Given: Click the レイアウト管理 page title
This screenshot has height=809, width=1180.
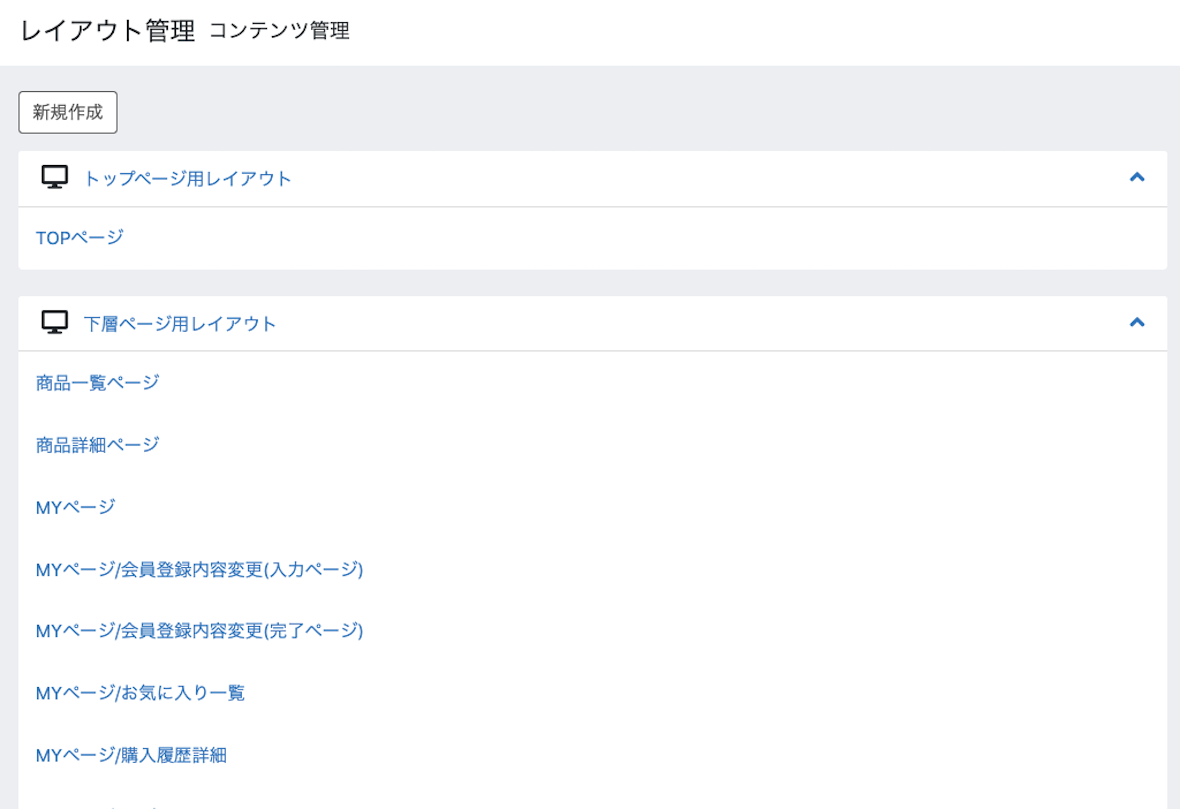Looking at the screenshot, I should point(107,31).
